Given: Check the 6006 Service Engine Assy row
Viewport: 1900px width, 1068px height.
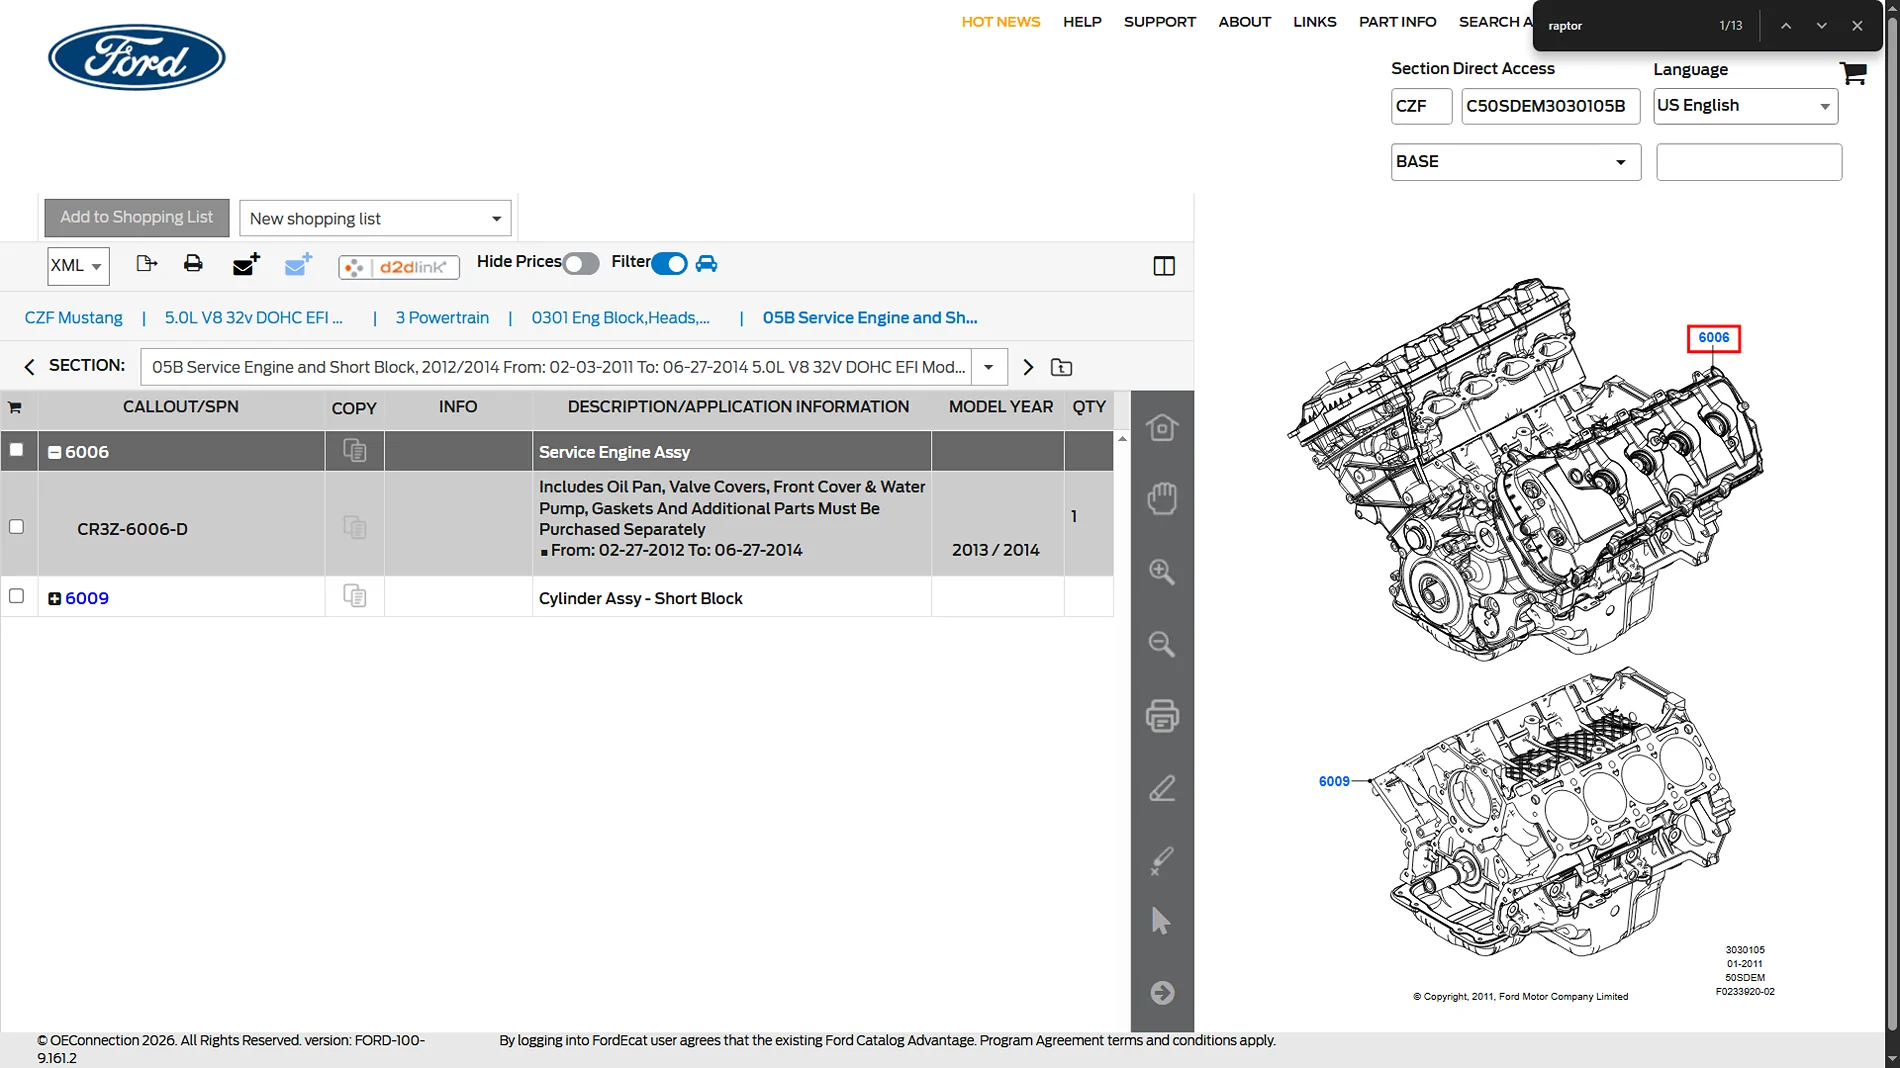Looking at the screenshot, I should (x=16, y=450).
